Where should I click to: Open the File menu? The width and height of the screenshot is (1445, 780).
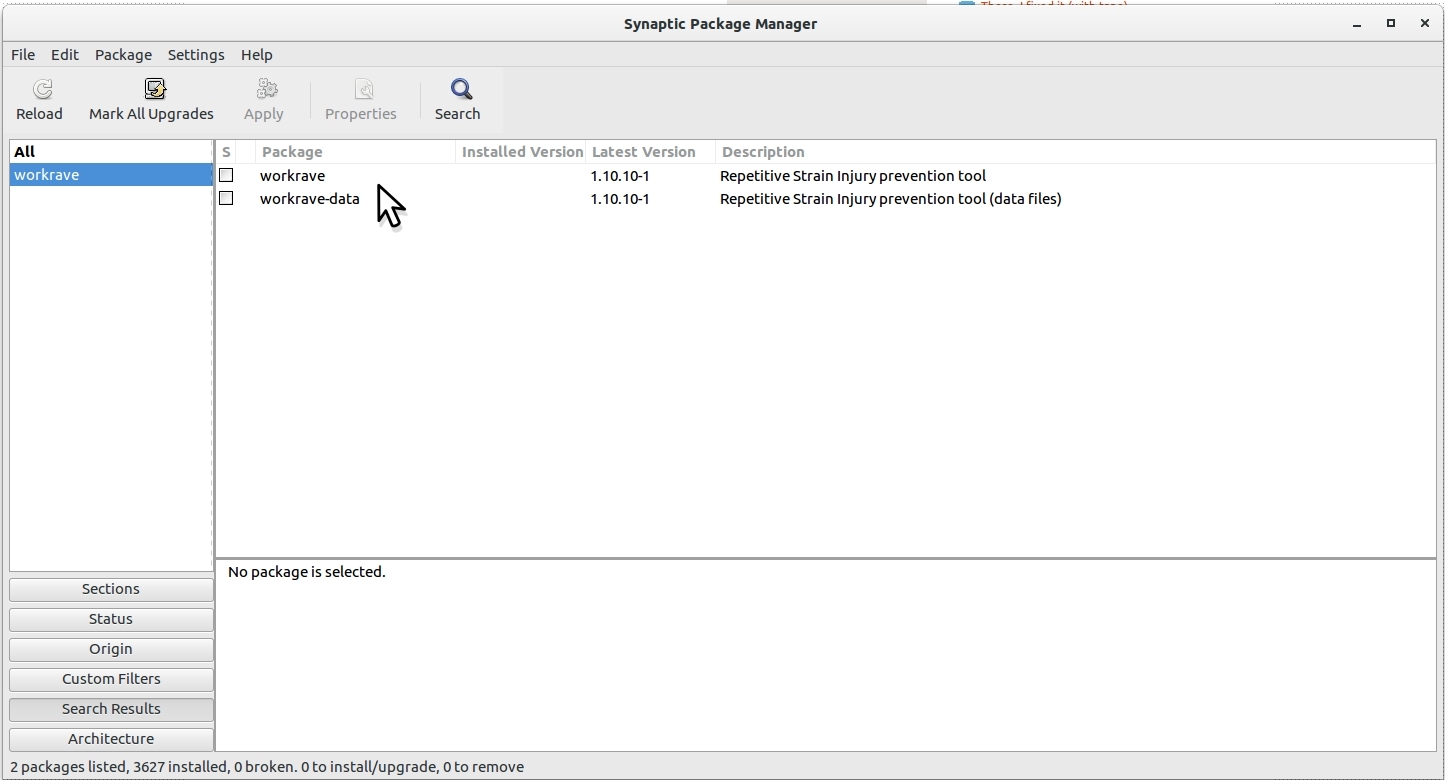[23, 55]
